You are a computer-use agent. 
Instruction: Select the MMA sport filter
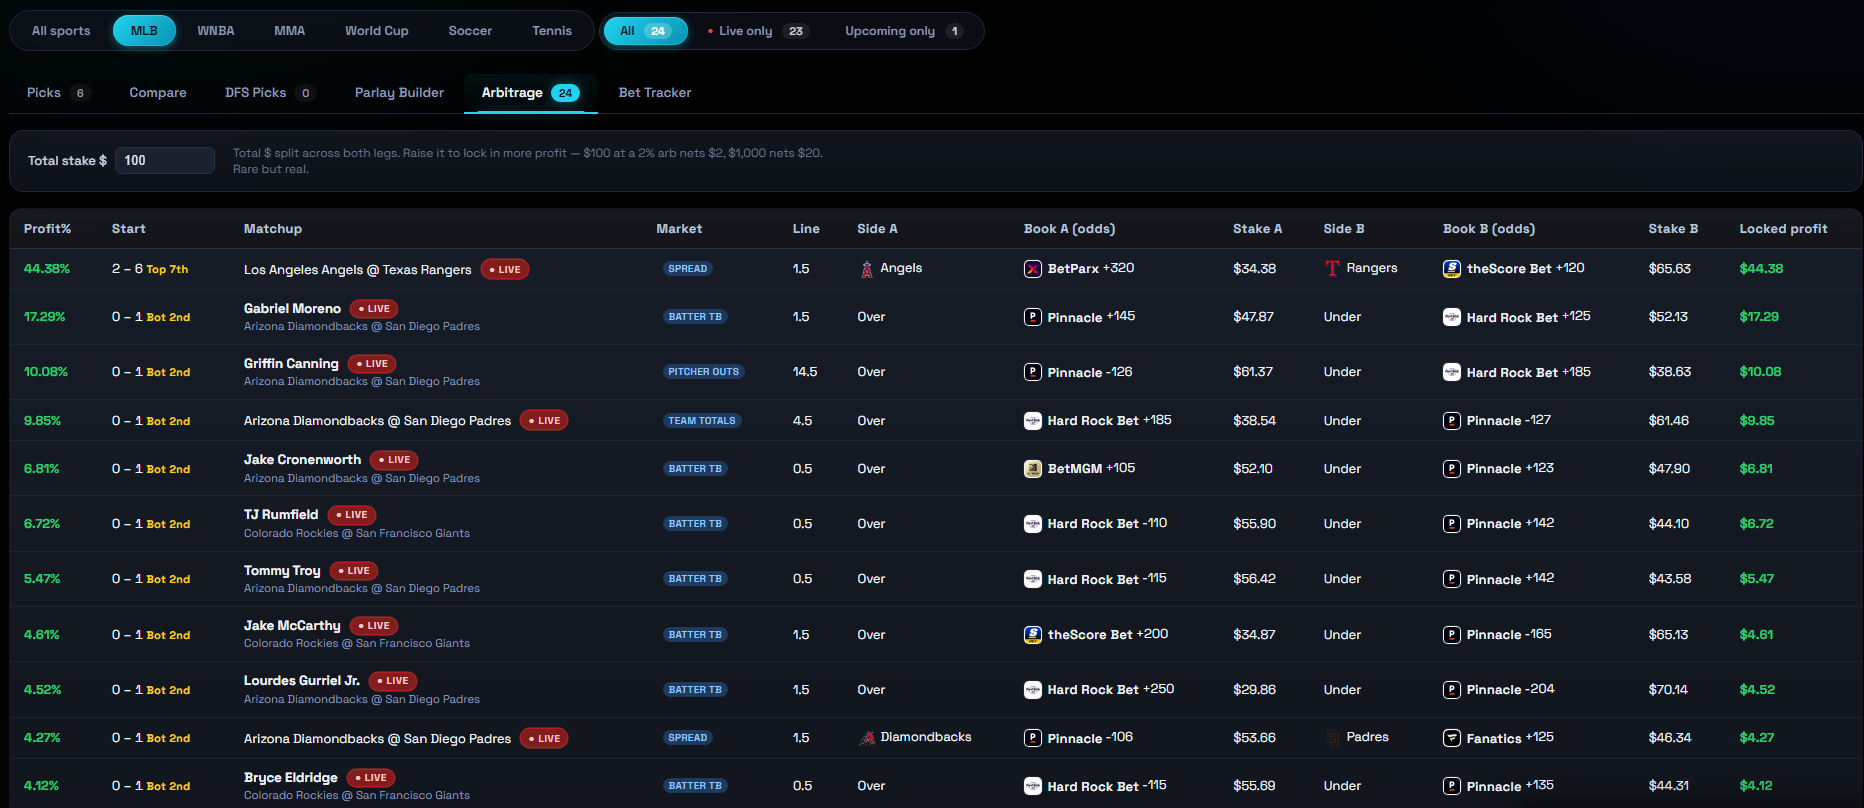290,31
